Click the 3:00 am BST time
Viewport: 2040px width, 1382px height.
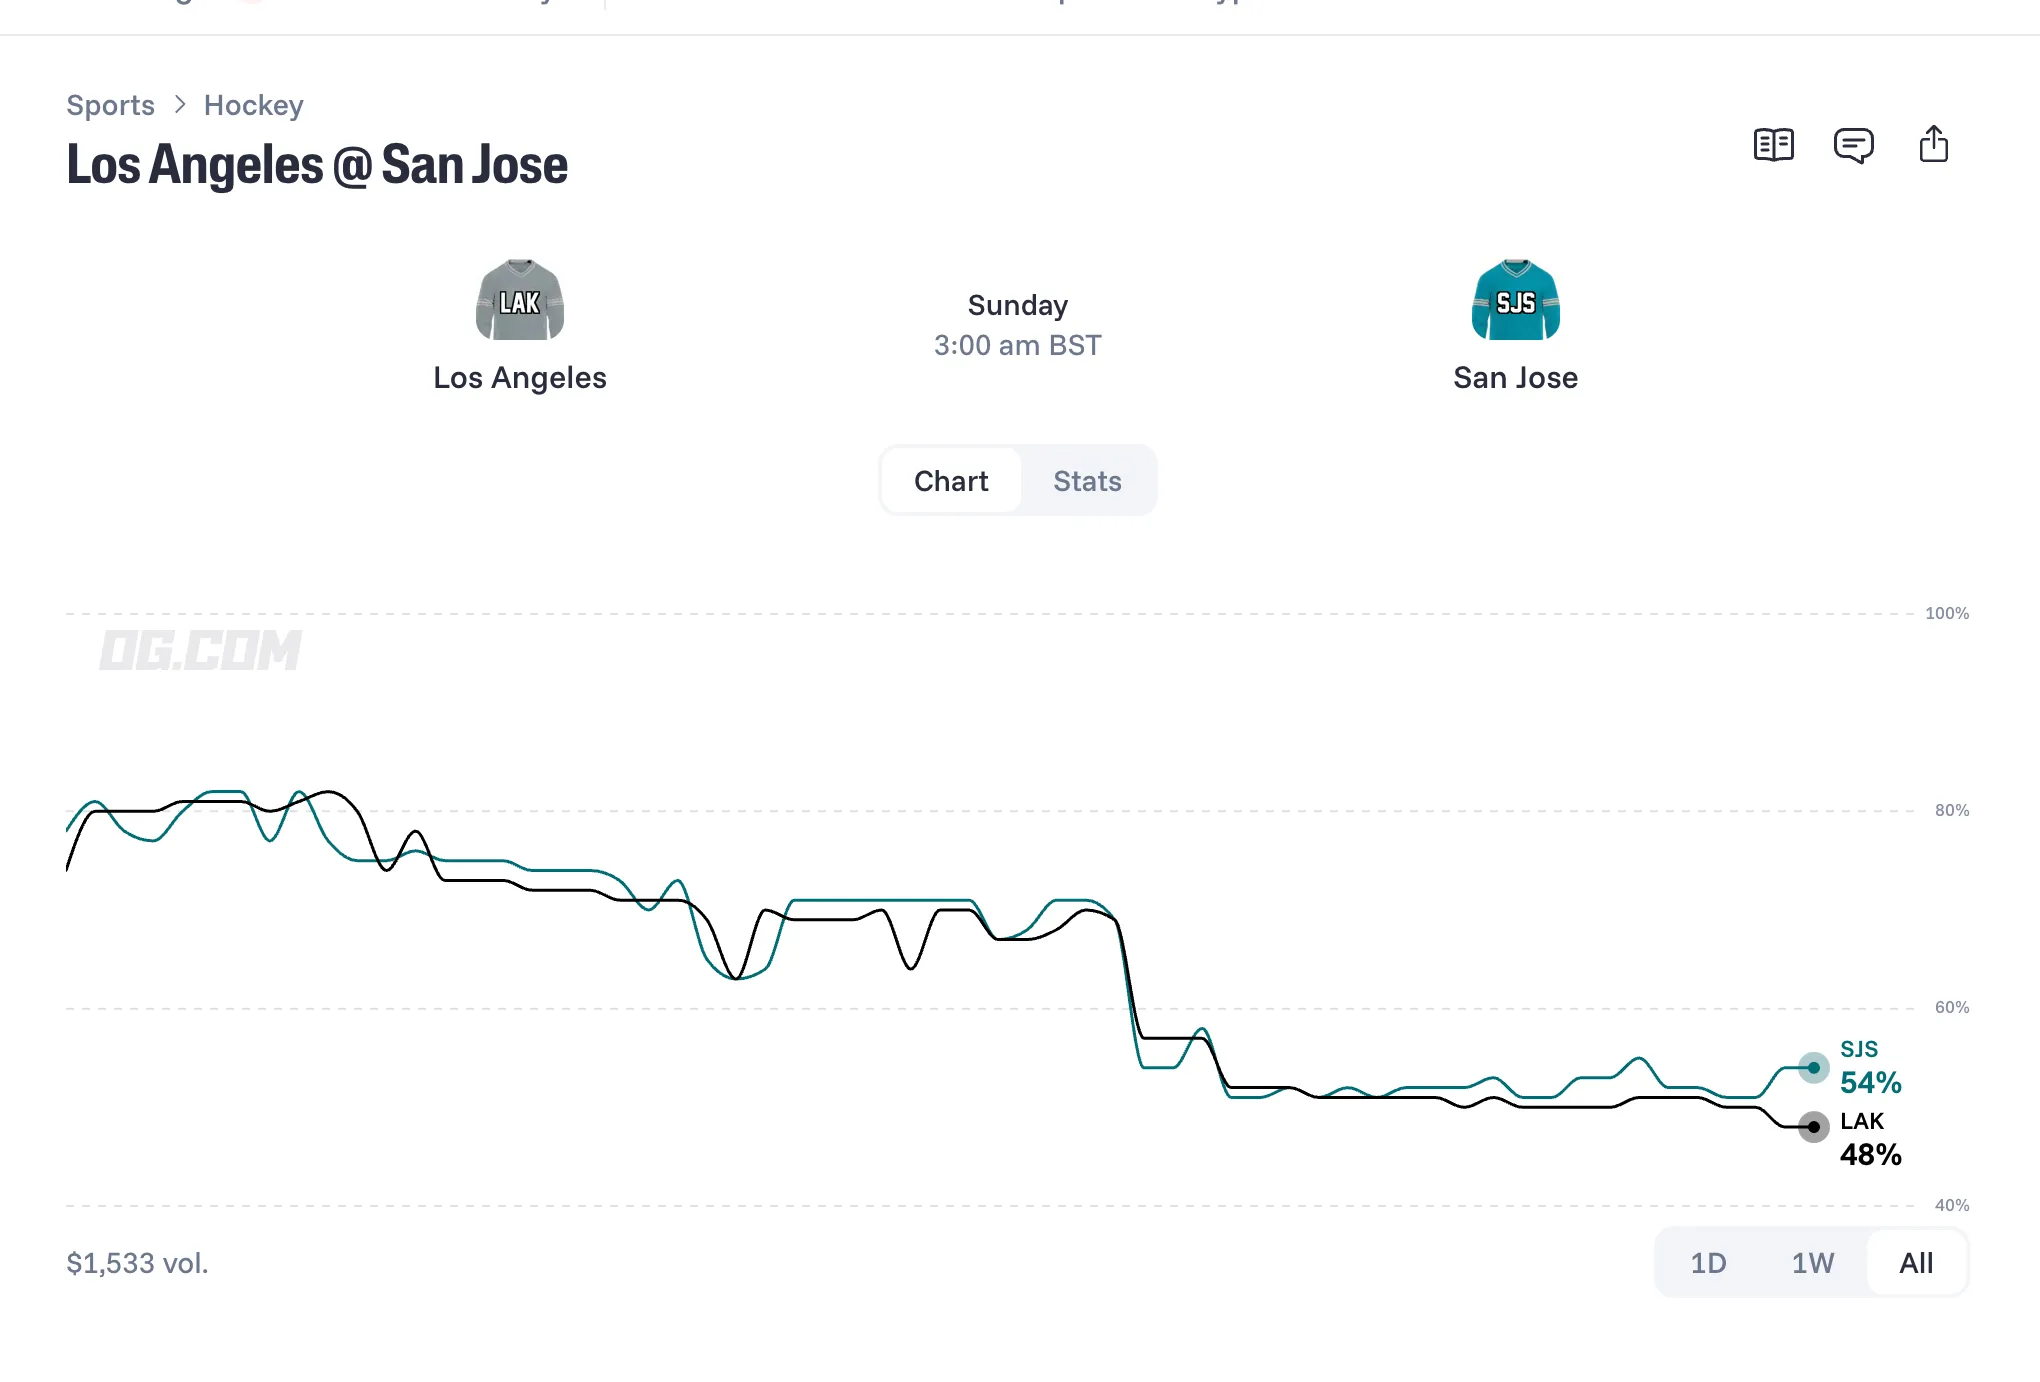(x=1017, y=345)
